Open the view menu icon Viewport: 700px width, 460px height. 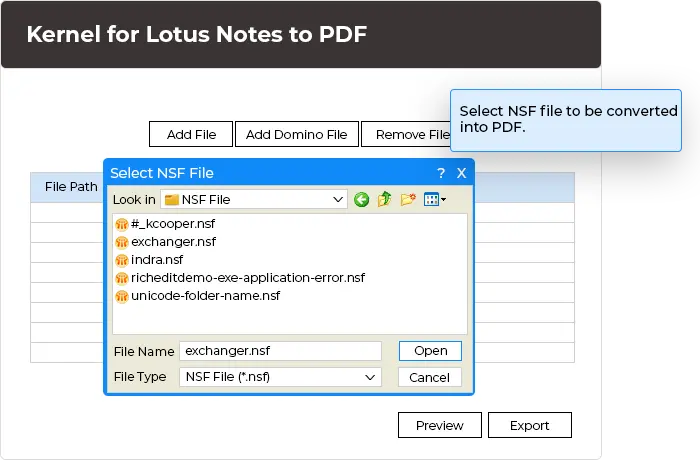(434, 199)
